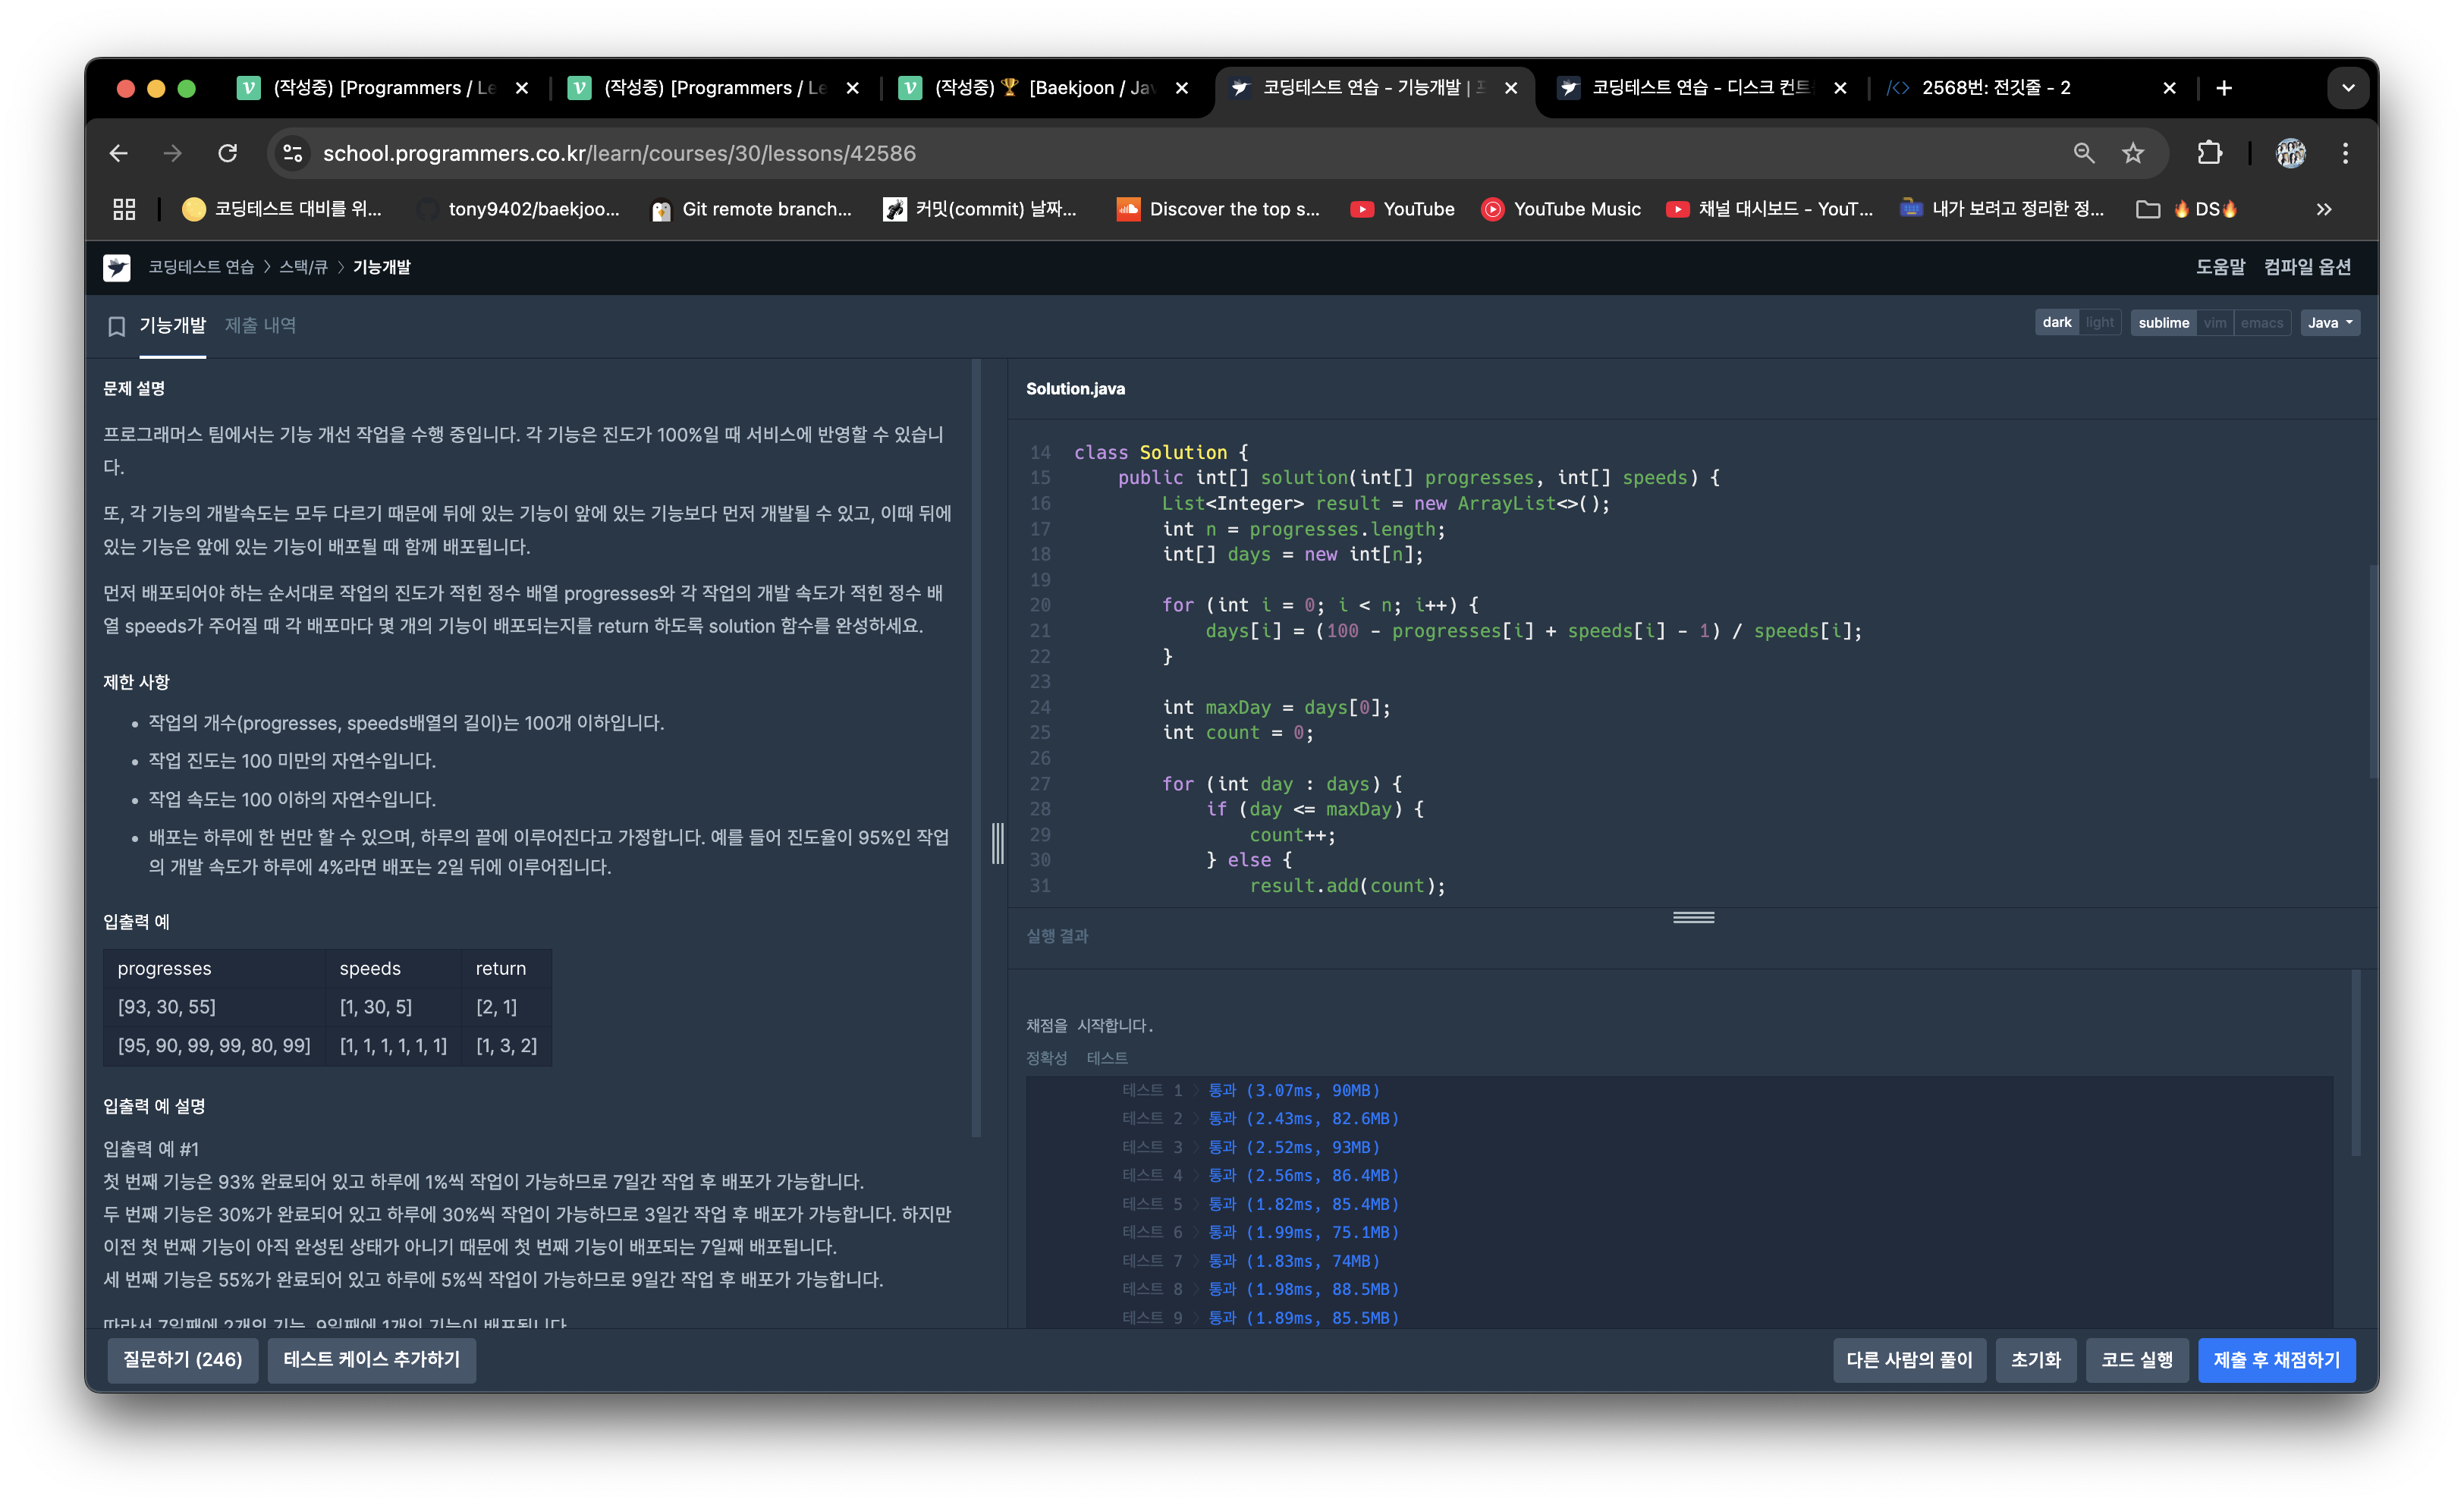Open the apps grid in bookmarks bar
Viewport: 2464px width, 1505px height.
pyautogui.click(x=124, y=209)
